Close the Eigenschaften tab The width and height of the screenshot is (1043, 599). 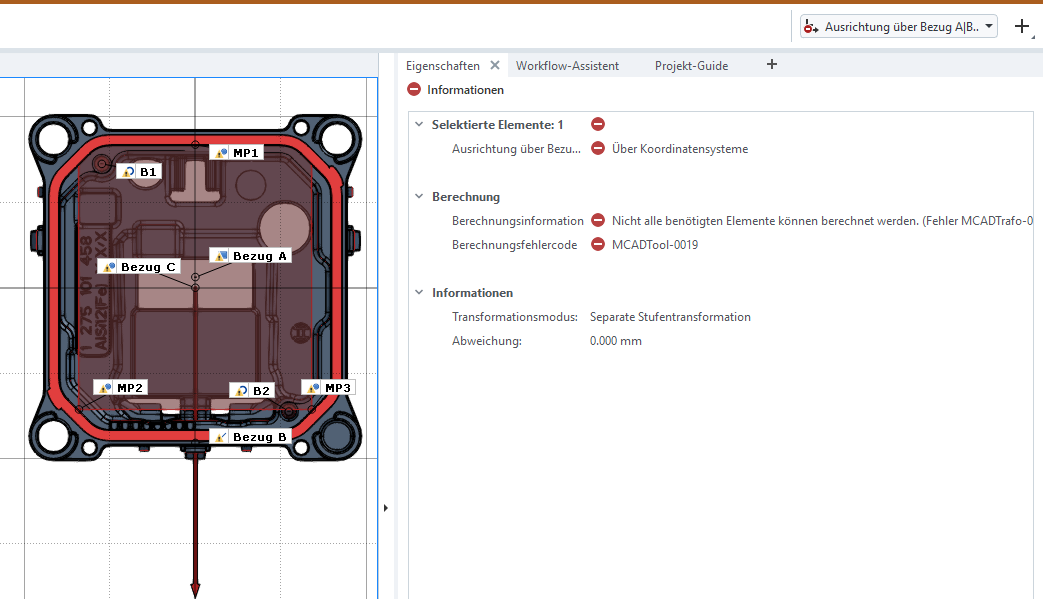click(494, 66)
